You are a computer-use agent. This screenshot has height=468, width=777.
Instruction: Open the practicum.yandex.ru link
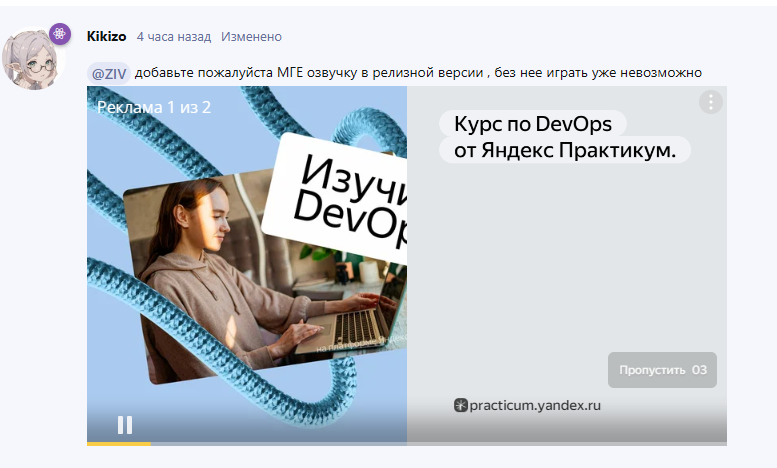(x=535, y=406)
